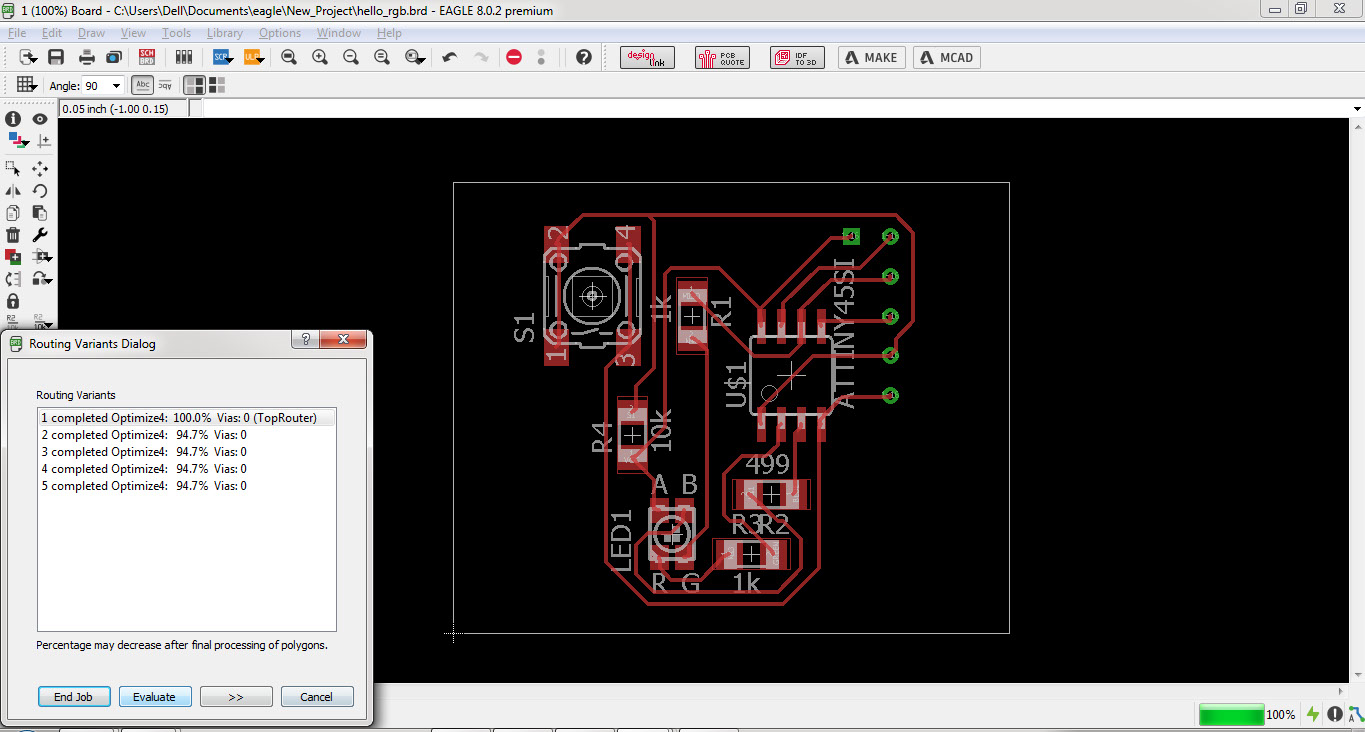Click the Zoom in magnifier icon
Viewport: 1365px width, 732px height.
(x=320, y=57)
